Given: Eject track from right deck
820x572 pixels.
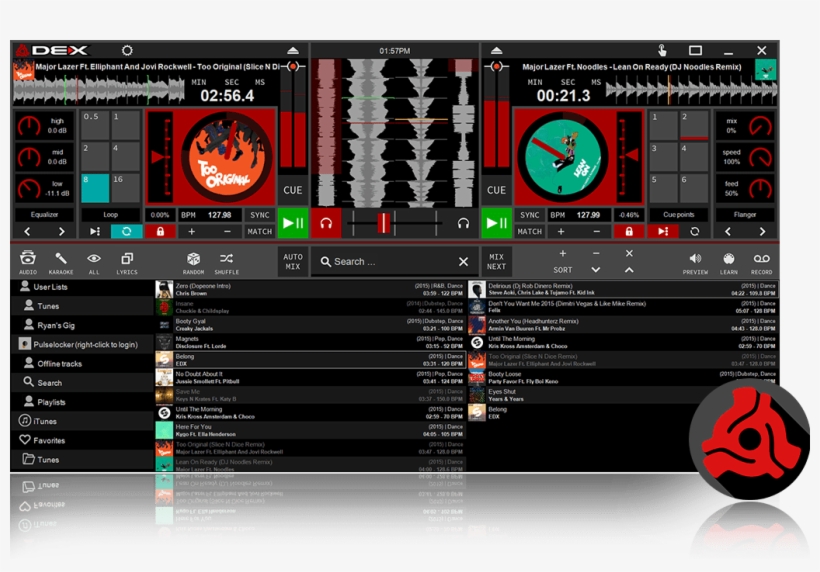Looking at the screenshot, I should tap(496, 51).
